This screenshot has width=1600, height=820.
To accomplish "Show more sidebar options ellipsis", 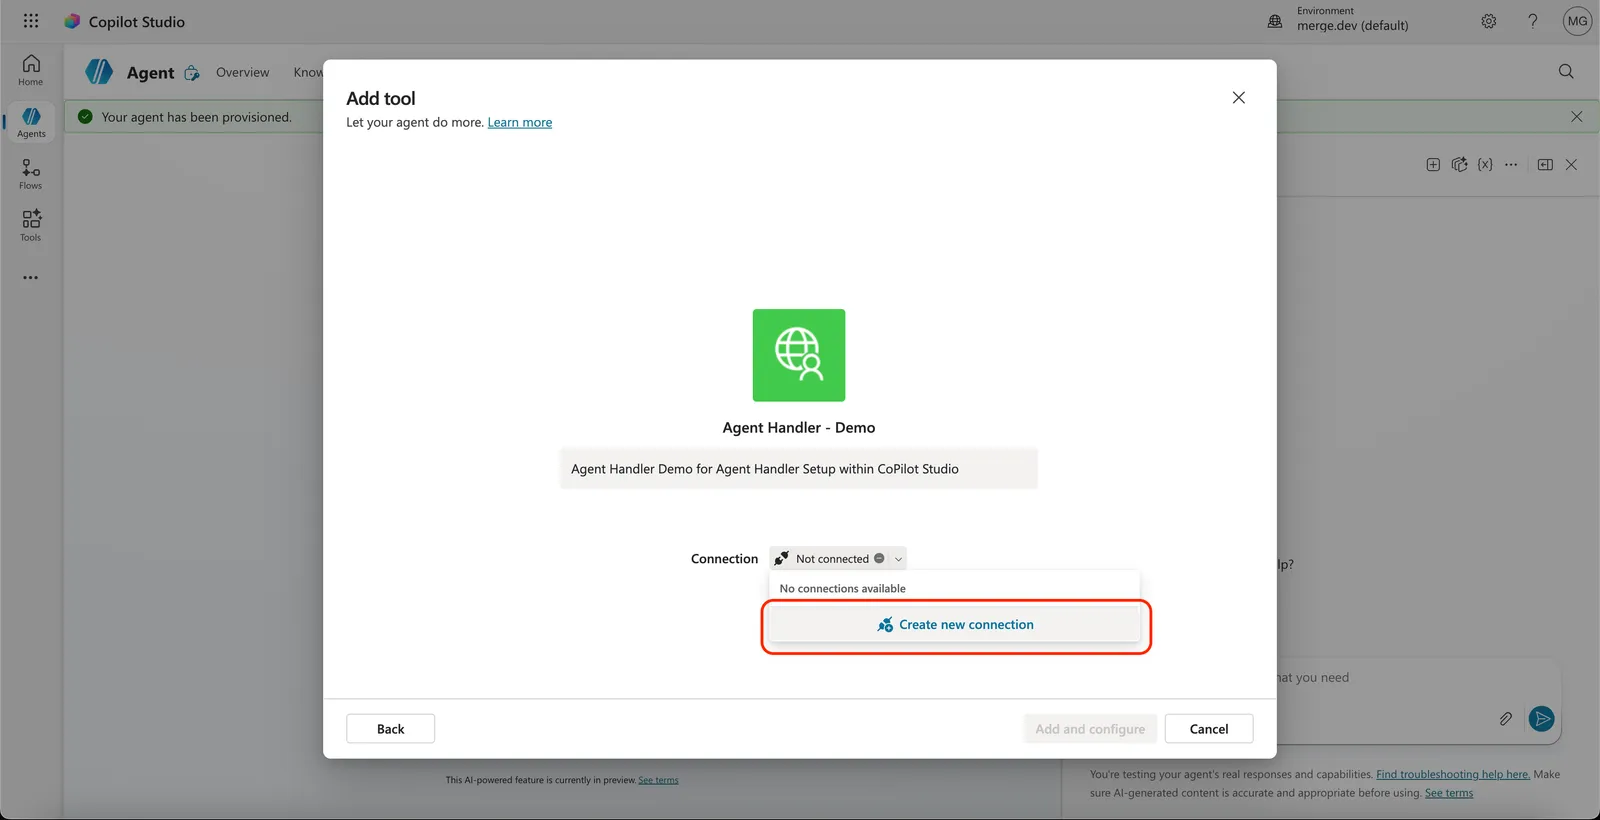I will pyautogui.click(x=31, y=277).
